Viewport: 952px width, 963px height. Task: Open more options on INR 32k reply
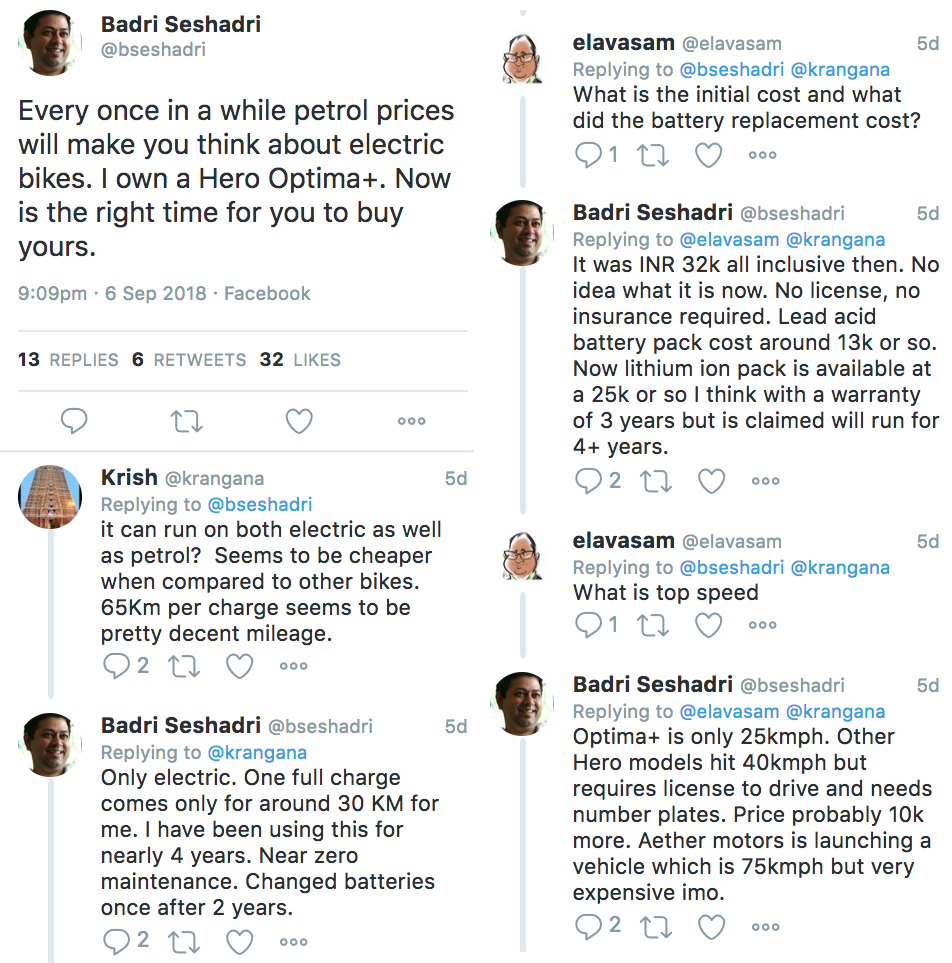click(765, 481)
